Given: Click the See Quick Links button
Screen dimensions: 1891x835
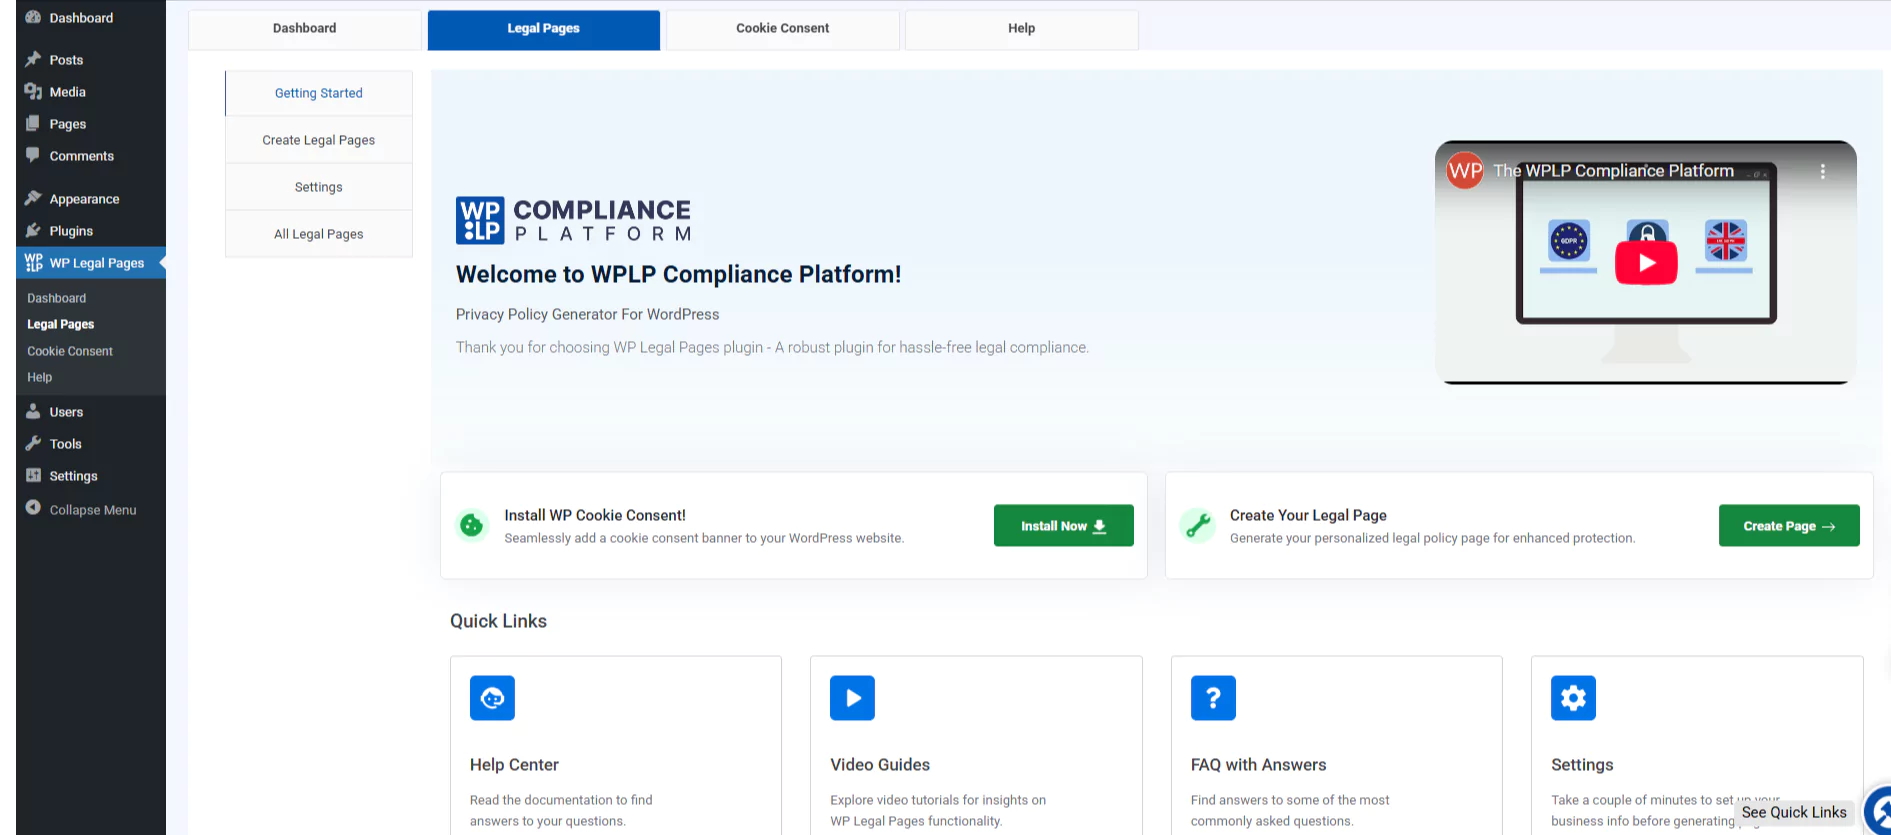Looking at the screenshot, I should [1794, 812].
